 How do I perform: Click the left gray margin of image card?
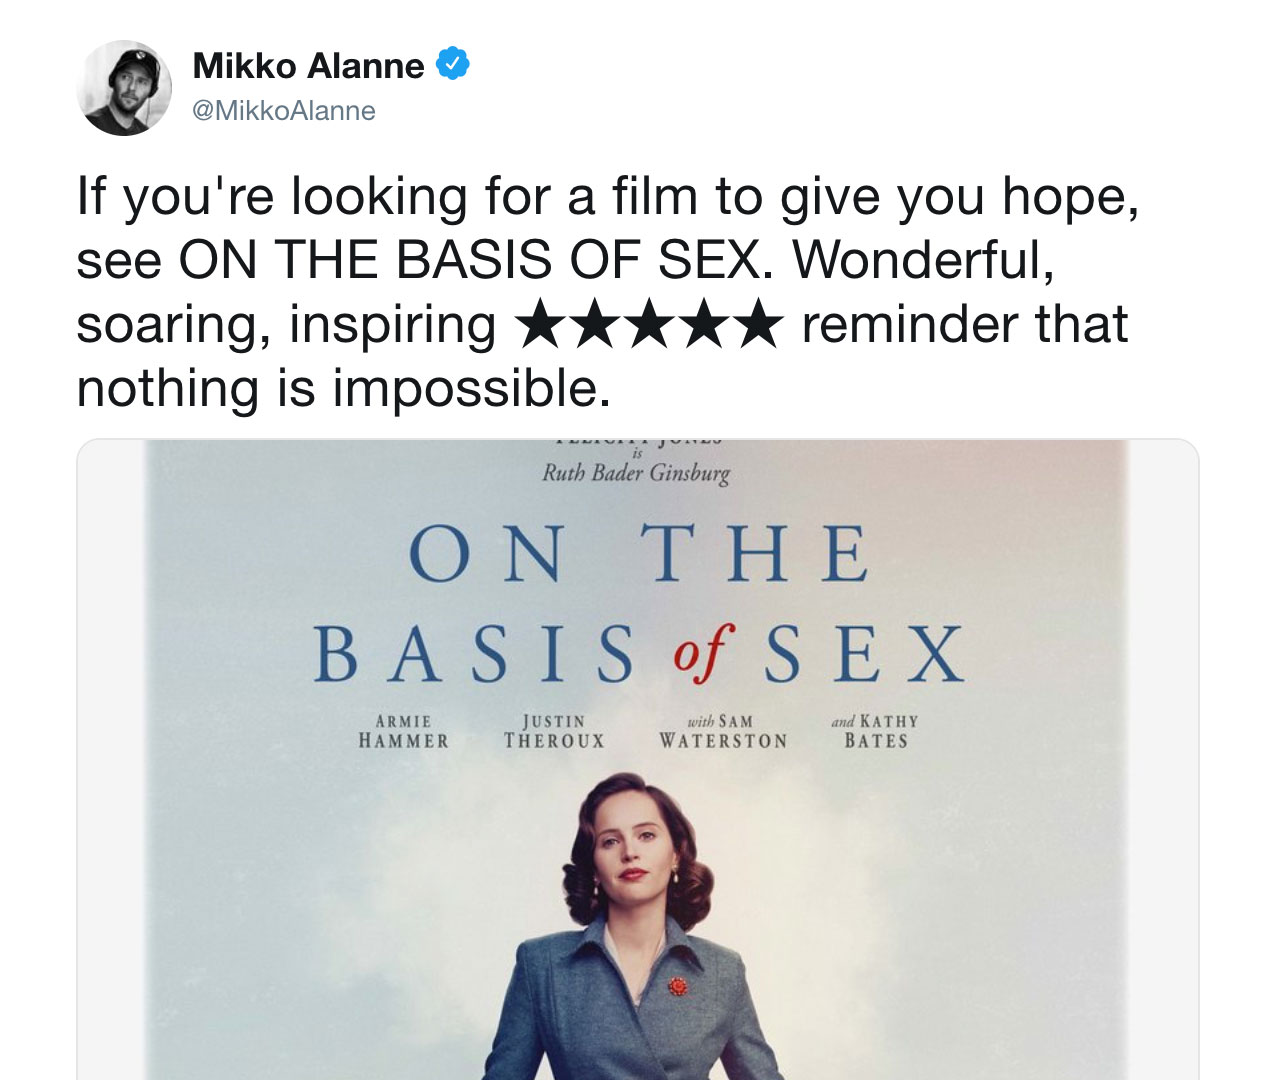[x=111, y=760]
